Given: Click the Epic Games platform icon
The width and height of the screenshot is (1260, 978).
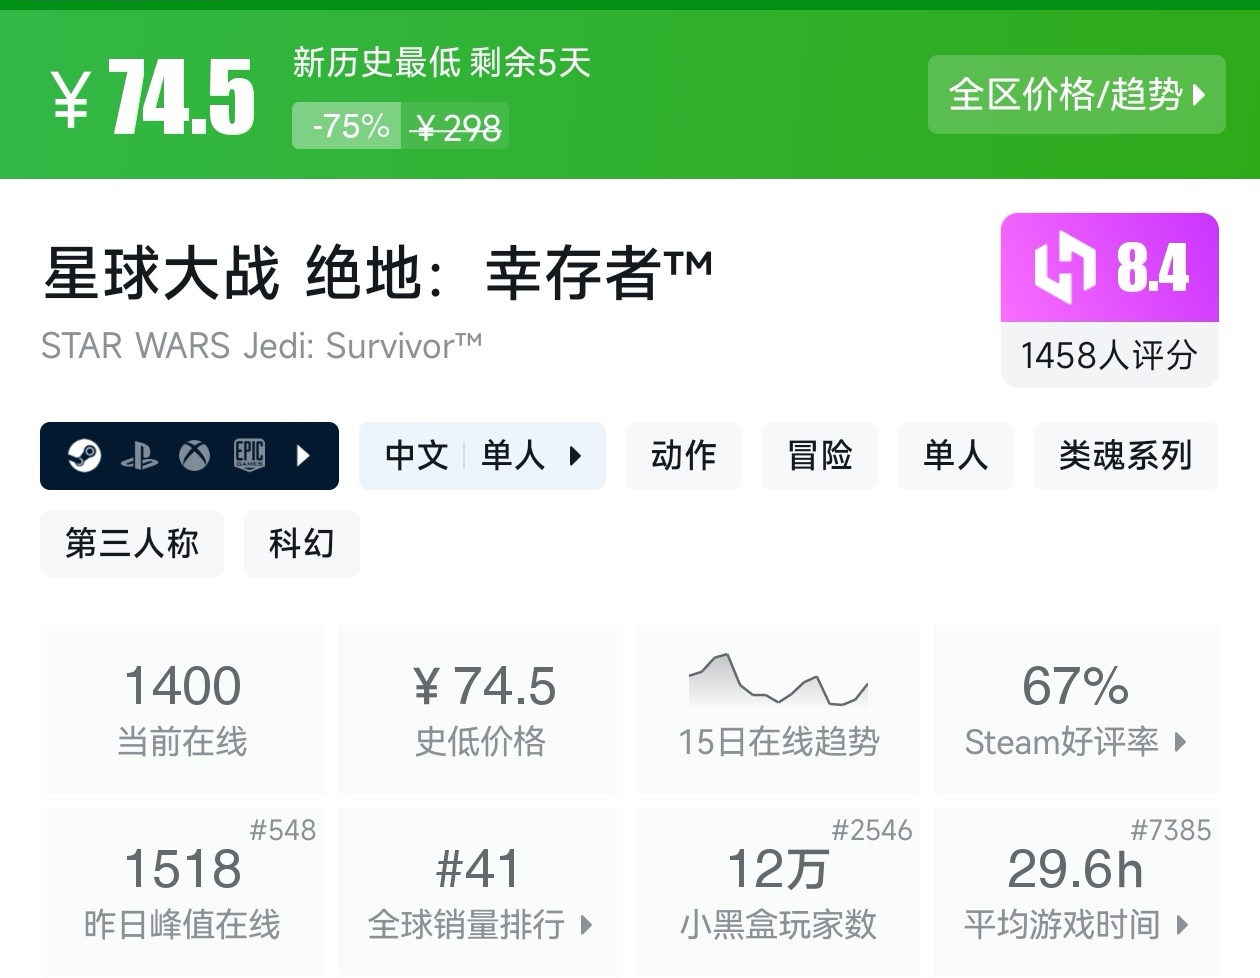Looking at the screenshot, I should click(249, 456).
